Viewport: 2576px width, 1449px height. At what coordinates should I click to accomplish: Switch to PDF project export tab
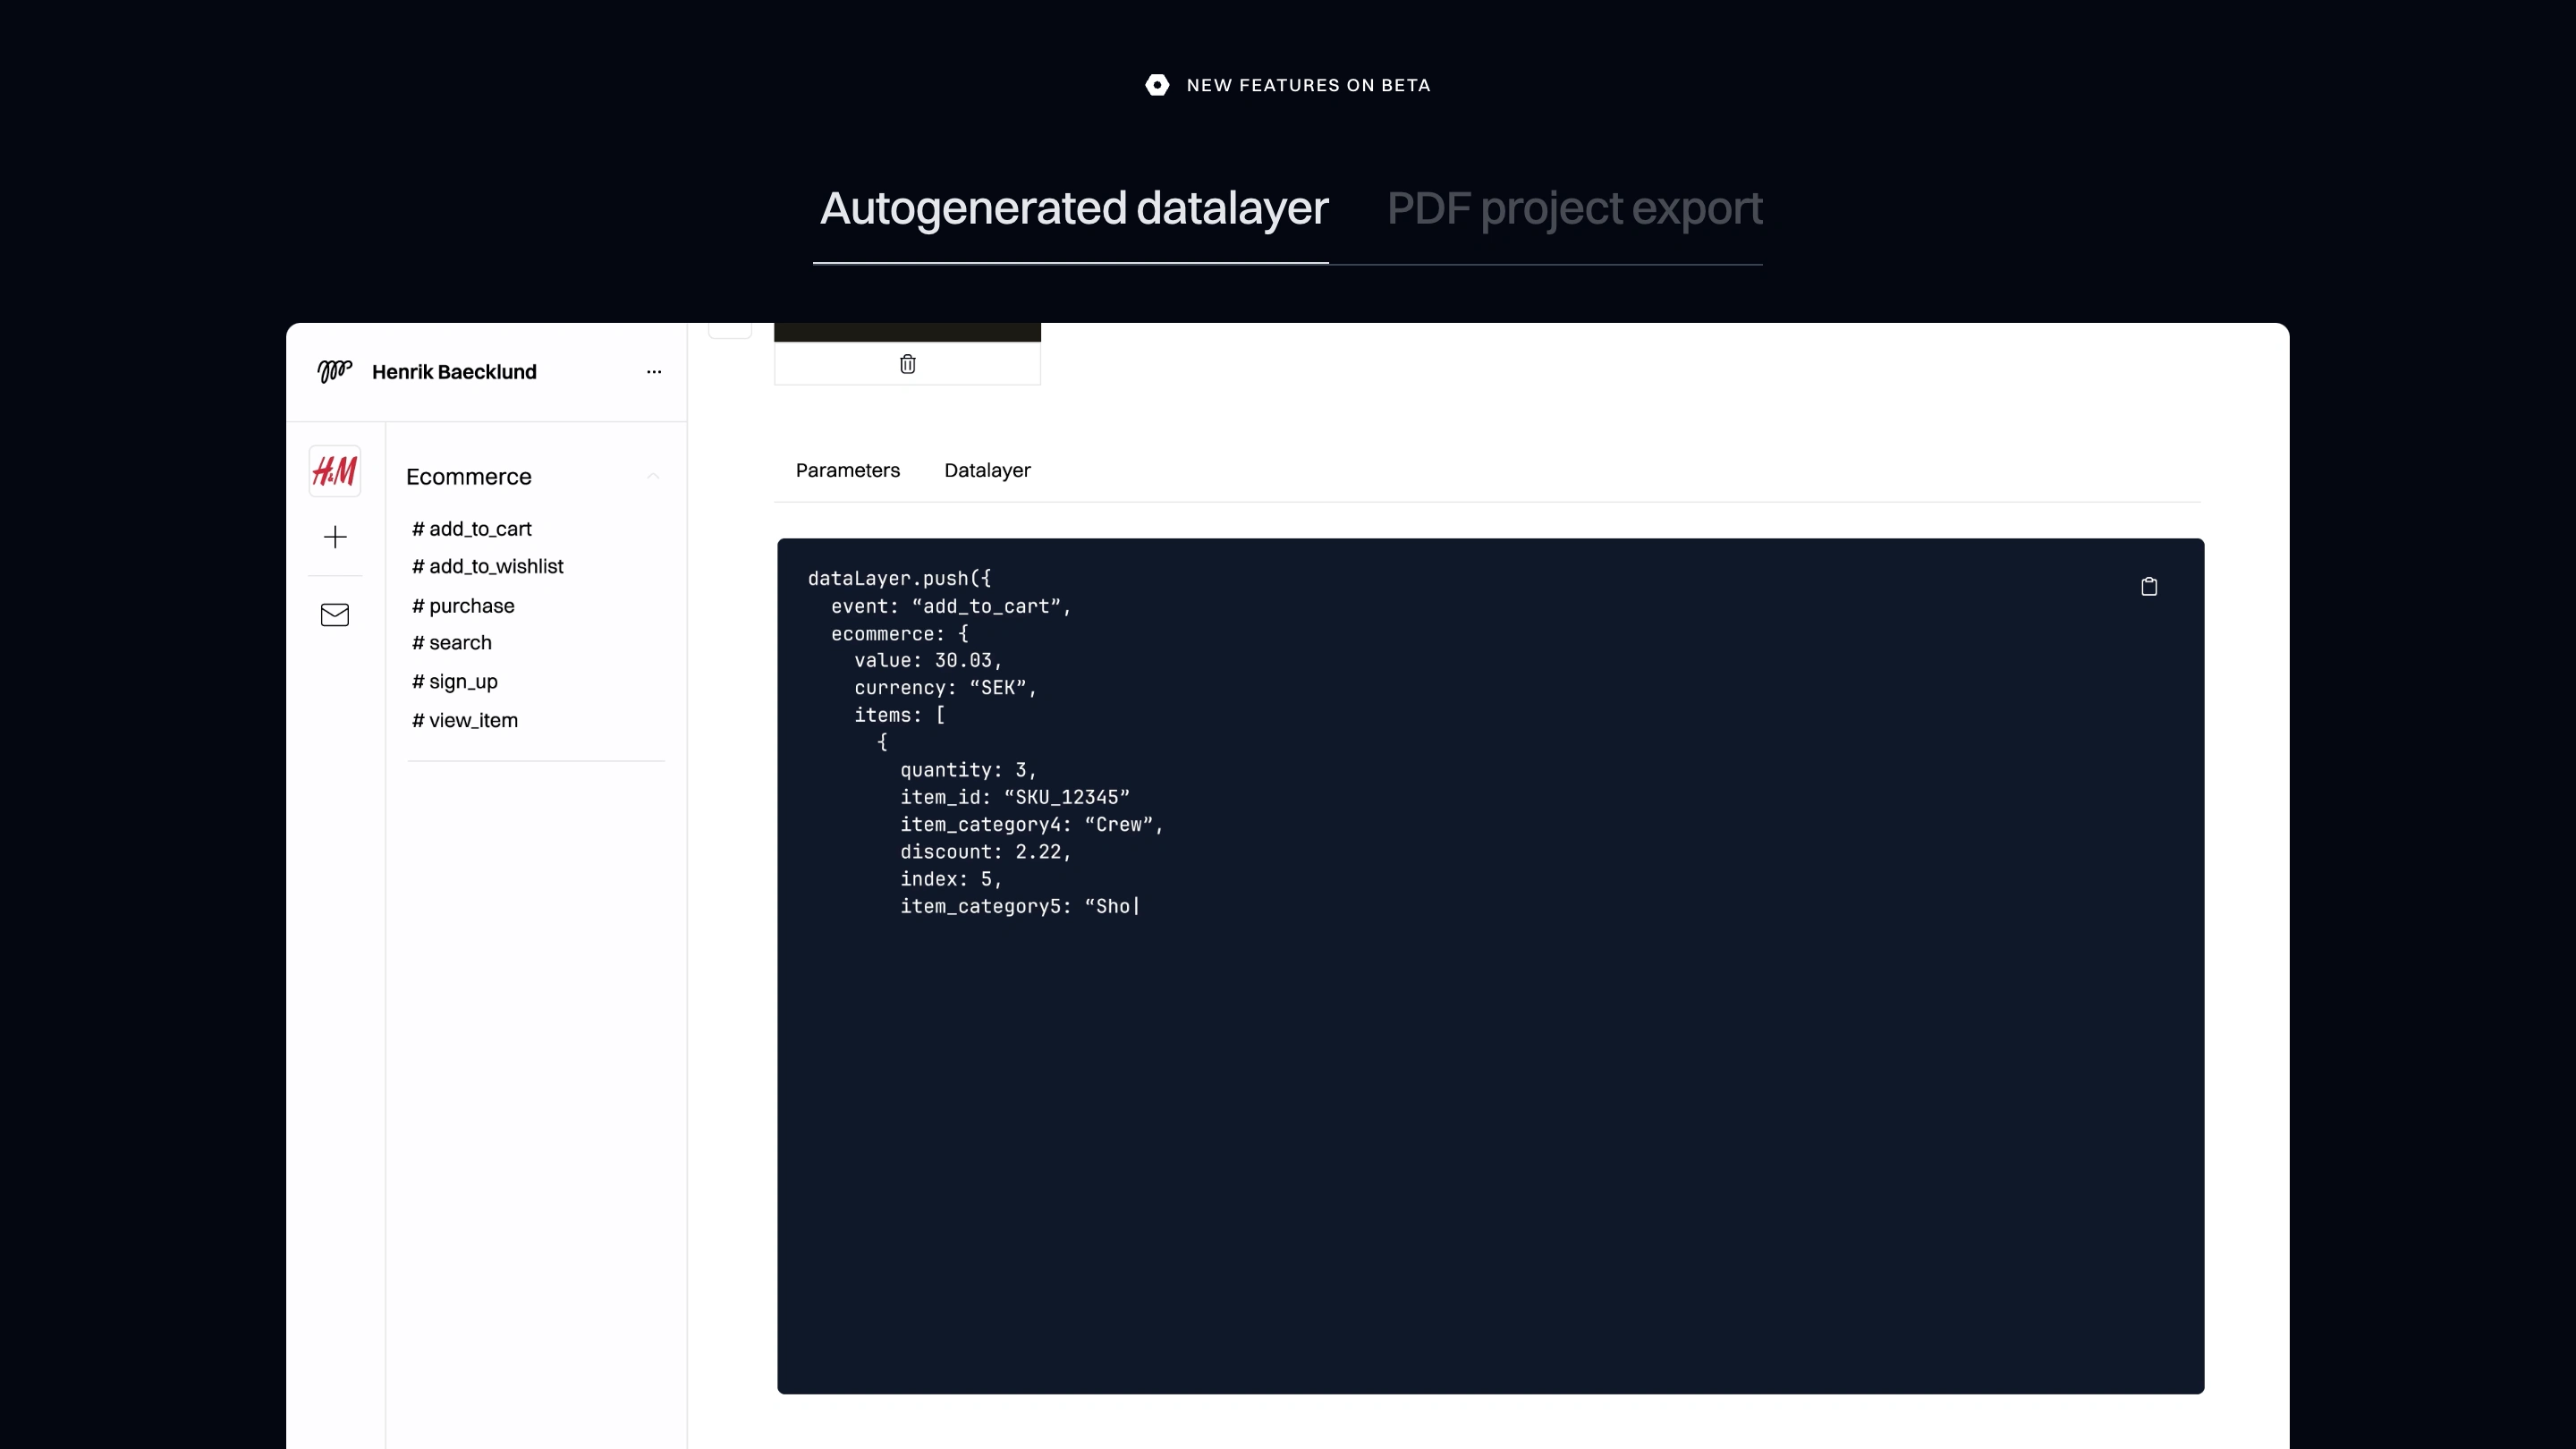click(1574, 208)
